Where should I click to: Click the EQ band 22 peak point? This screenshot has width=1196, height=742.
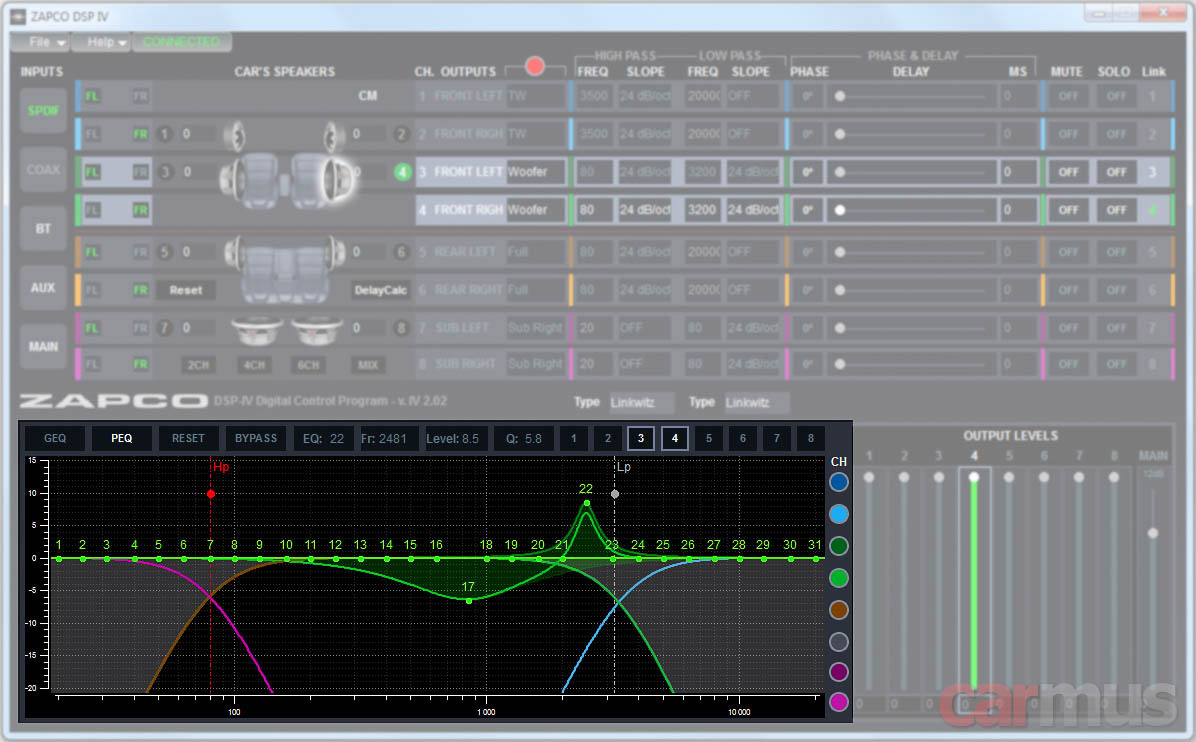586,503
